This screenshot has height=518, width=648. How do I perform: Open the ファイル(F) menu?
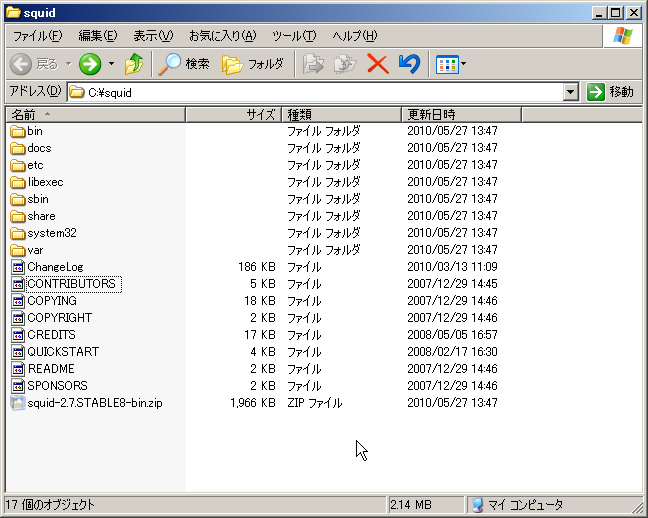tap(38, 36)
